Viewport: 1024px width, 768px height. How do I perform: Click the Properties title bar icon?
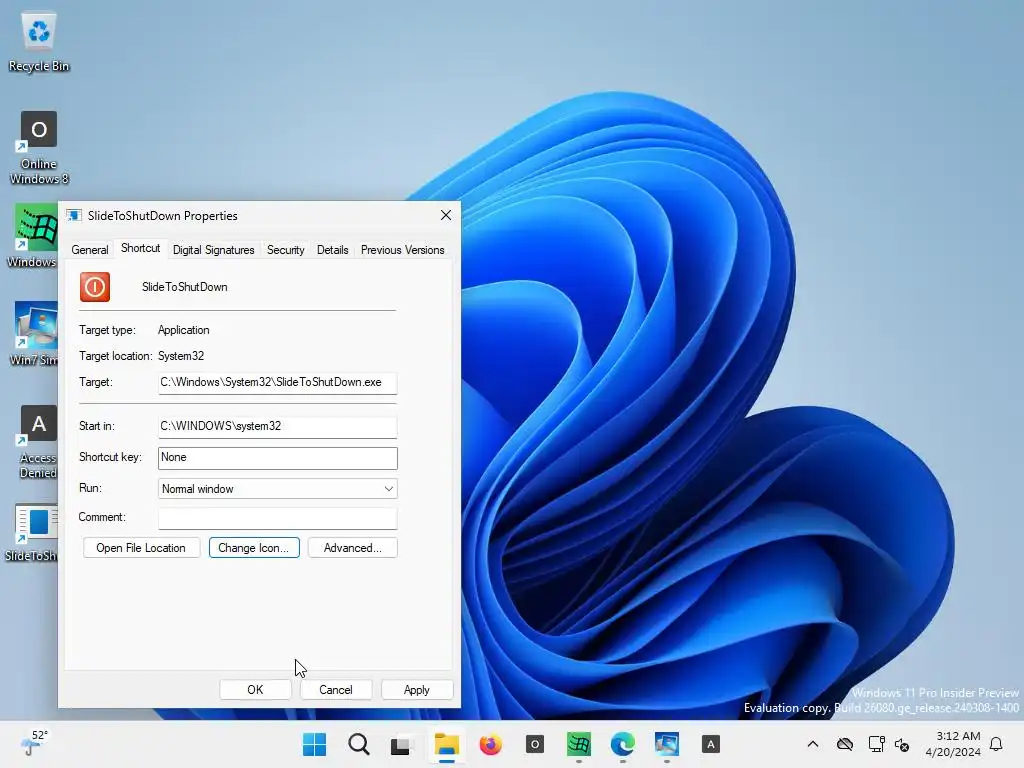(x=74, y=216)
